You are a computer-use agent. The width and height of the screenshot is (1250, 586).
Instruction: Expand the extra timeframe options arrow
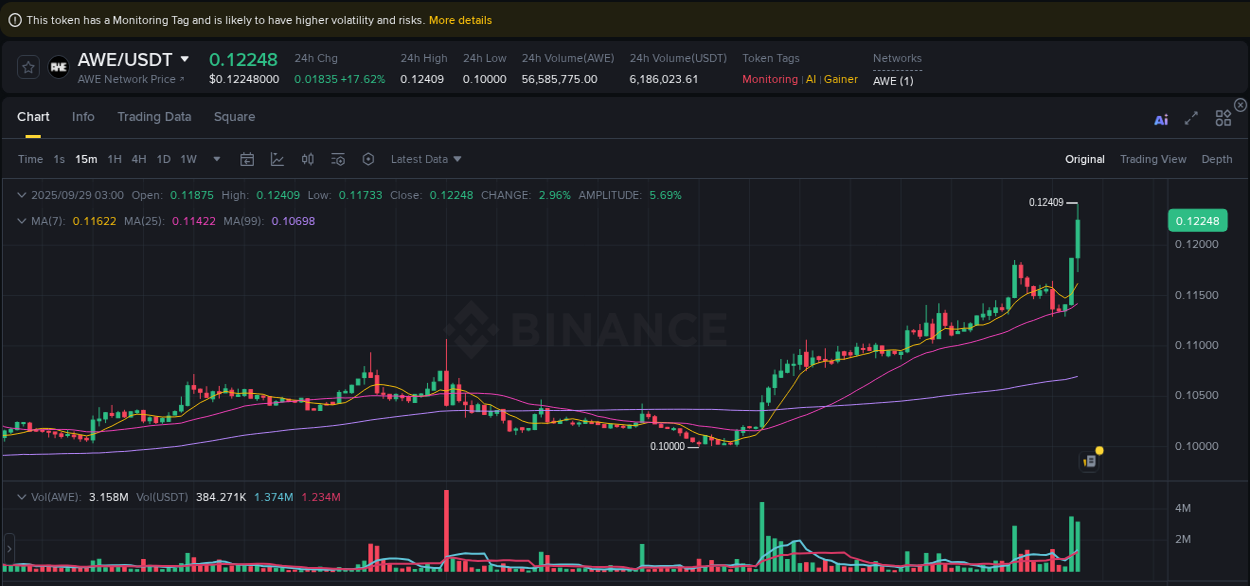pos(216,159)
